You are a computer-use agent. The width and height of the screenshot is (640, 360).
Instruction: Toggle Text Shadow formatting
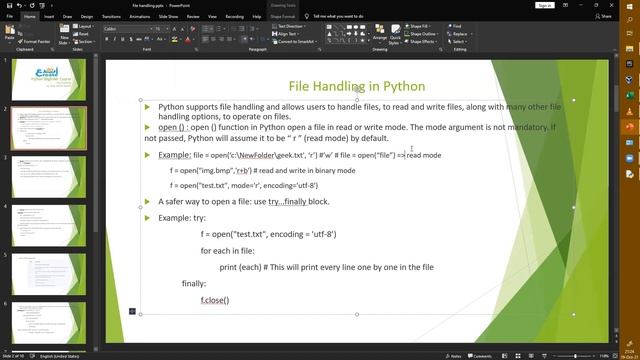(x=131, y=39)
